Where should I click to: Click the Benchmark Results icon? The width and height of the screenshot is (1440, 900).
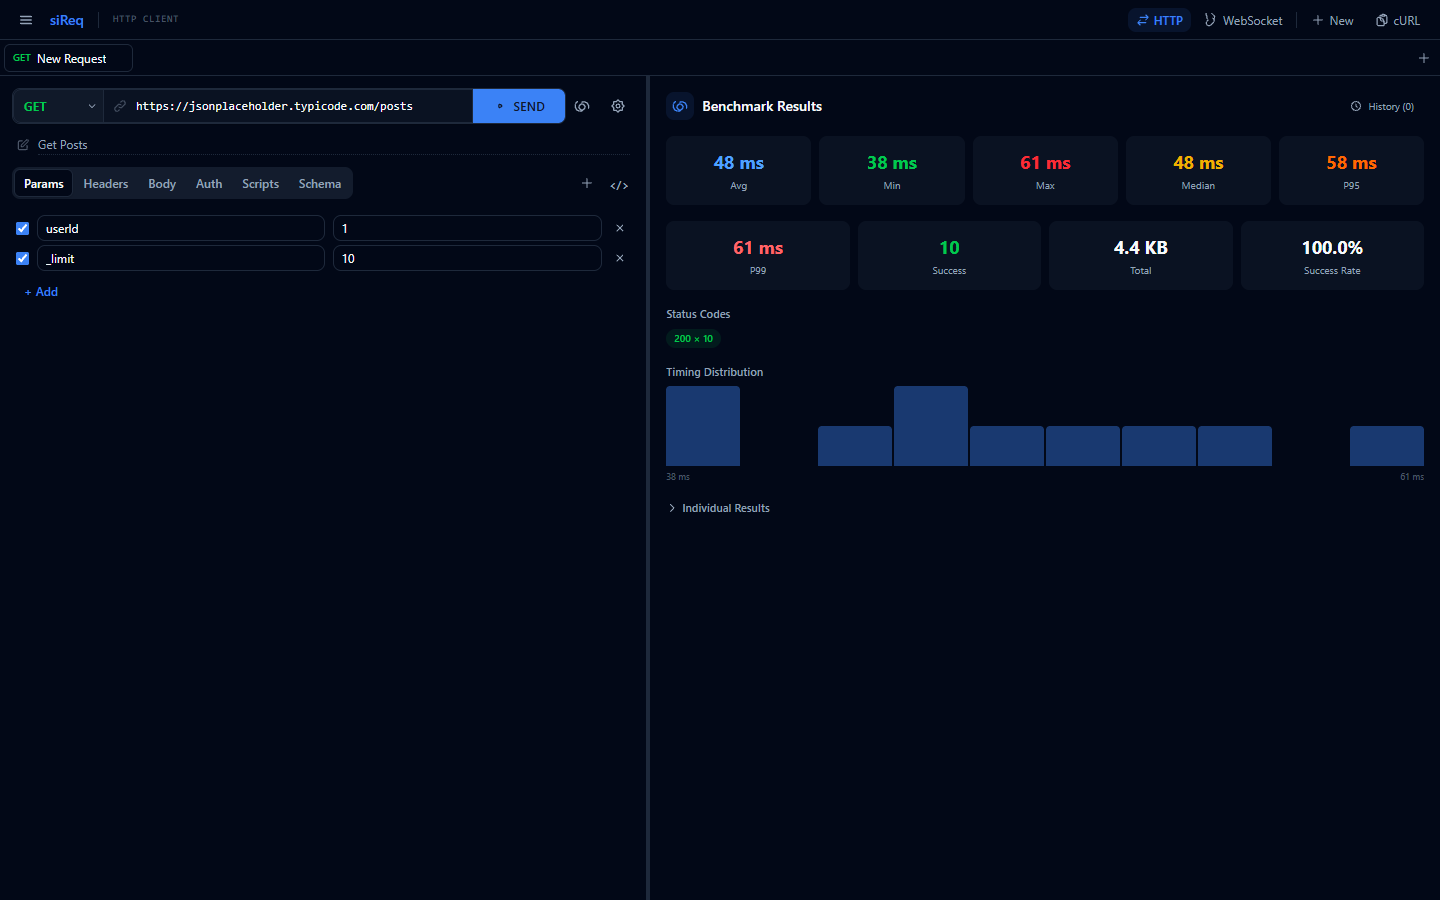[680, 106]
